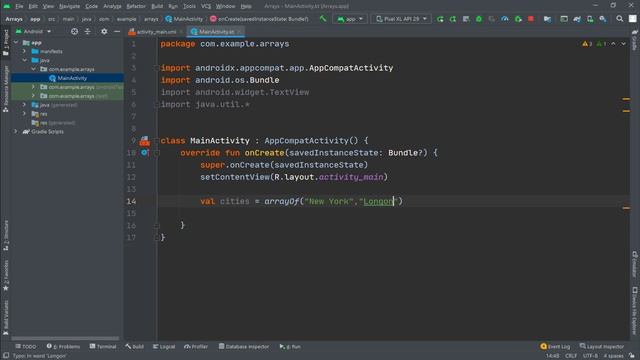Image resolution: width=640 pixels, height=360 pixels.
Task: Toggle the Project side tool window button
Action: [6, 42]
